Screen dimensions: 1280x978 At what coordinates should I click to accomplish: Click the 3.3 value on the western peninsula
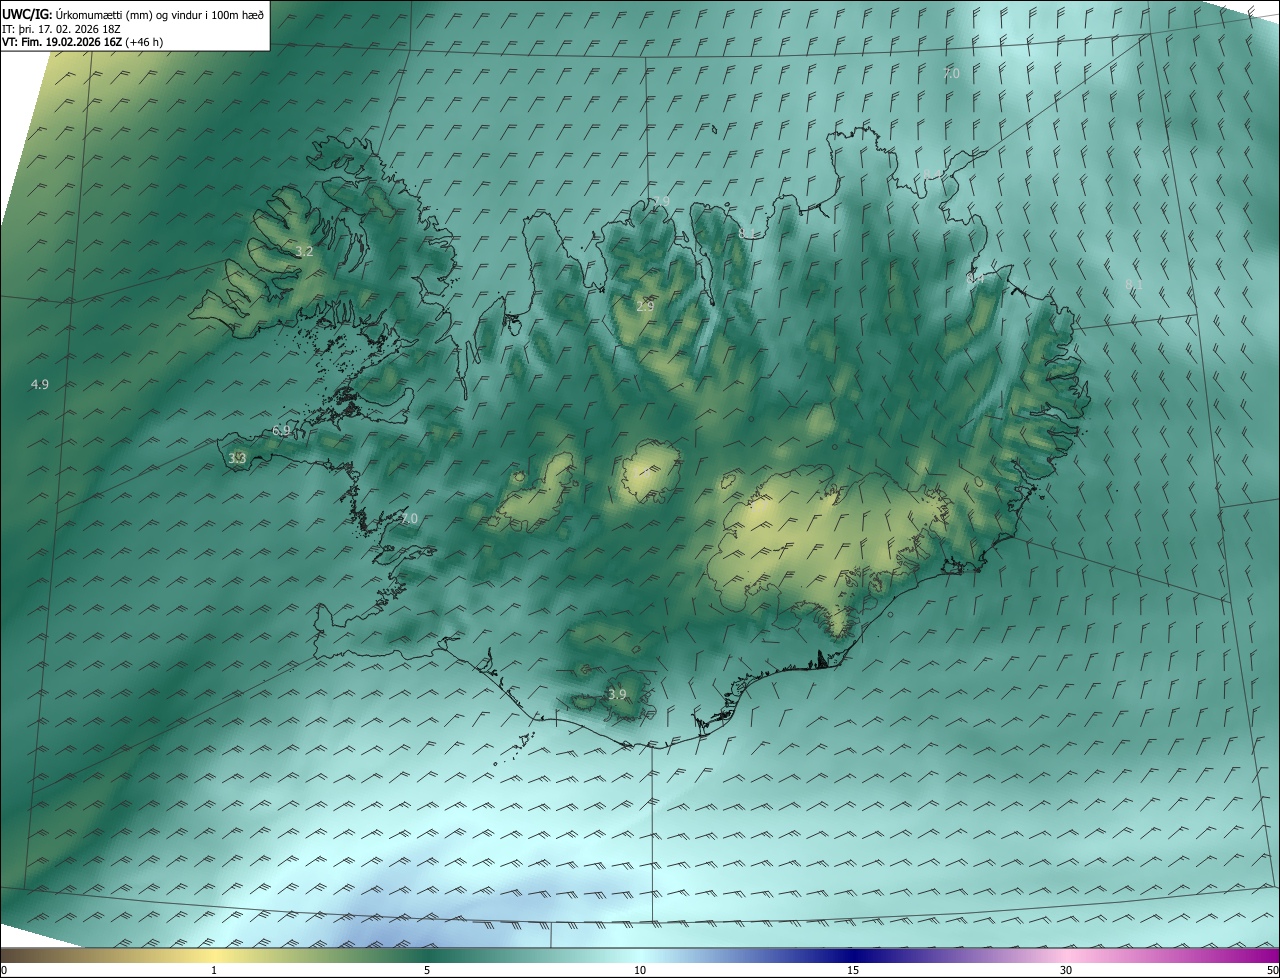click(x=237, y=459)
